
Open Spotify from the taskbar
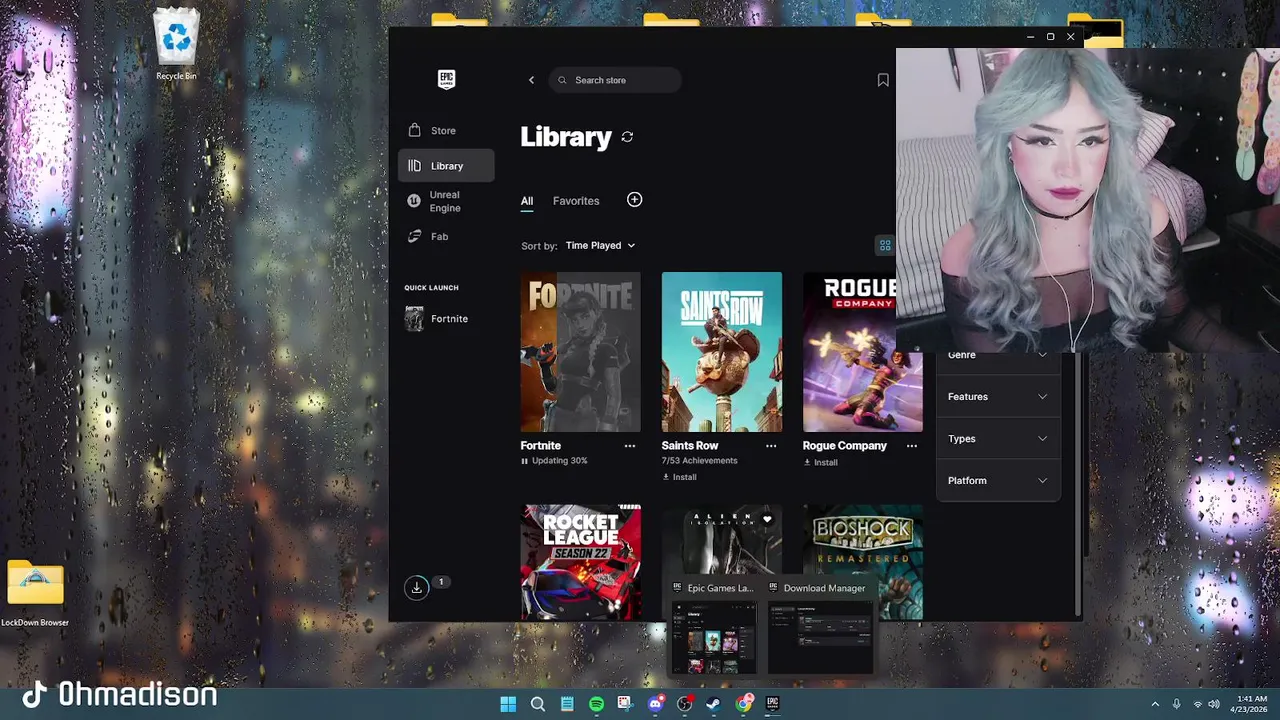pos(597,704)
